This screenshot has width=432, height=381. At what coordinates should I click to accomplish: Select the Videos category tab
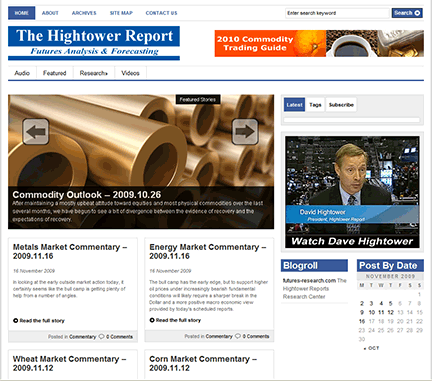tap(130, 73)
